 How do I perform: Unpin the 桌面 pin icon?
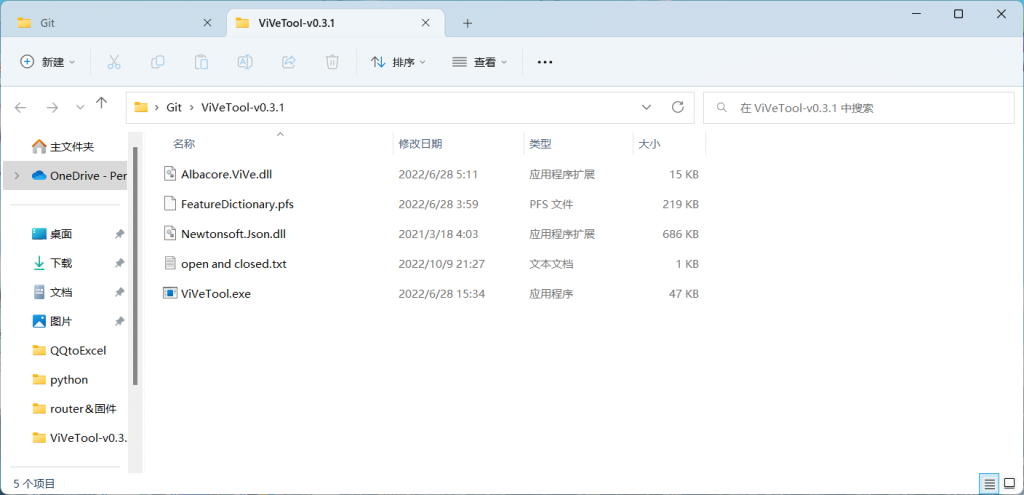(x=120, y=234)
